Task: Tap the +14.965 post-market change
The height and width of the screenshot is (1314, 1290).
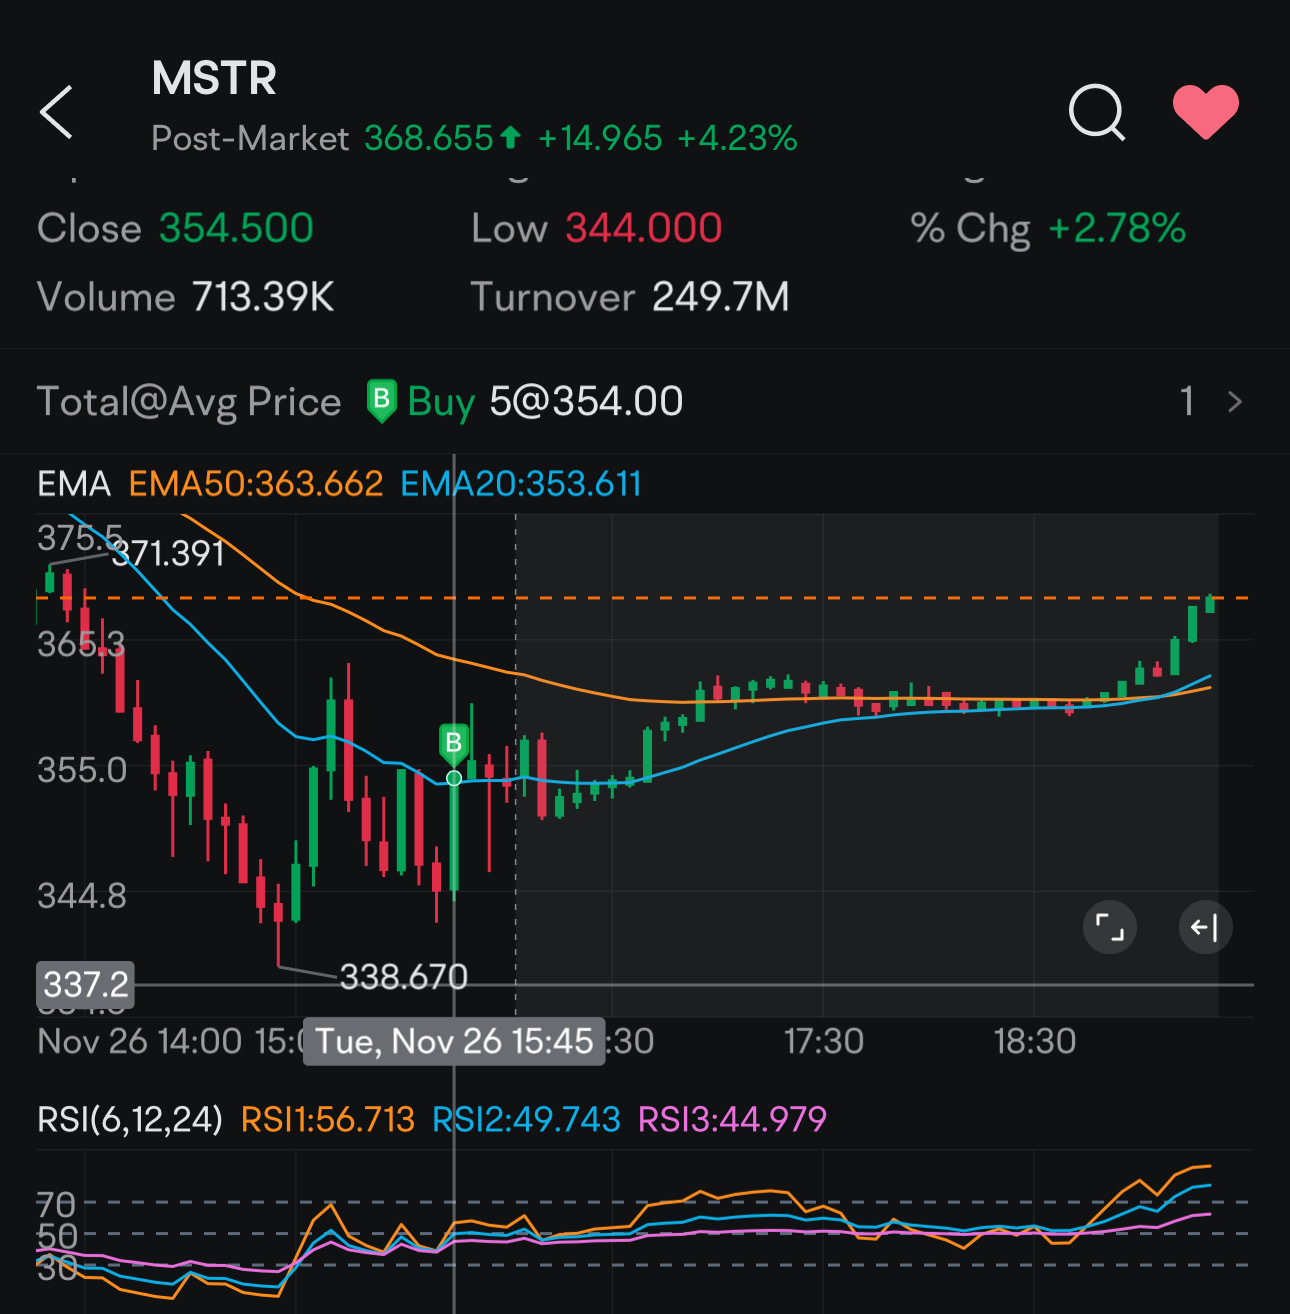Action: pos(599,138)
